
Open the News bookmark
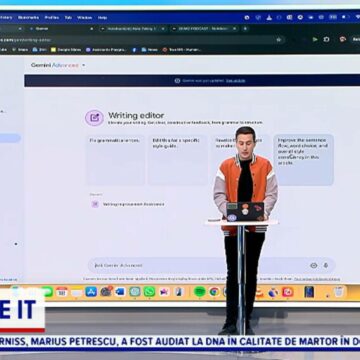pyautogui.click(x=150, y=50)
